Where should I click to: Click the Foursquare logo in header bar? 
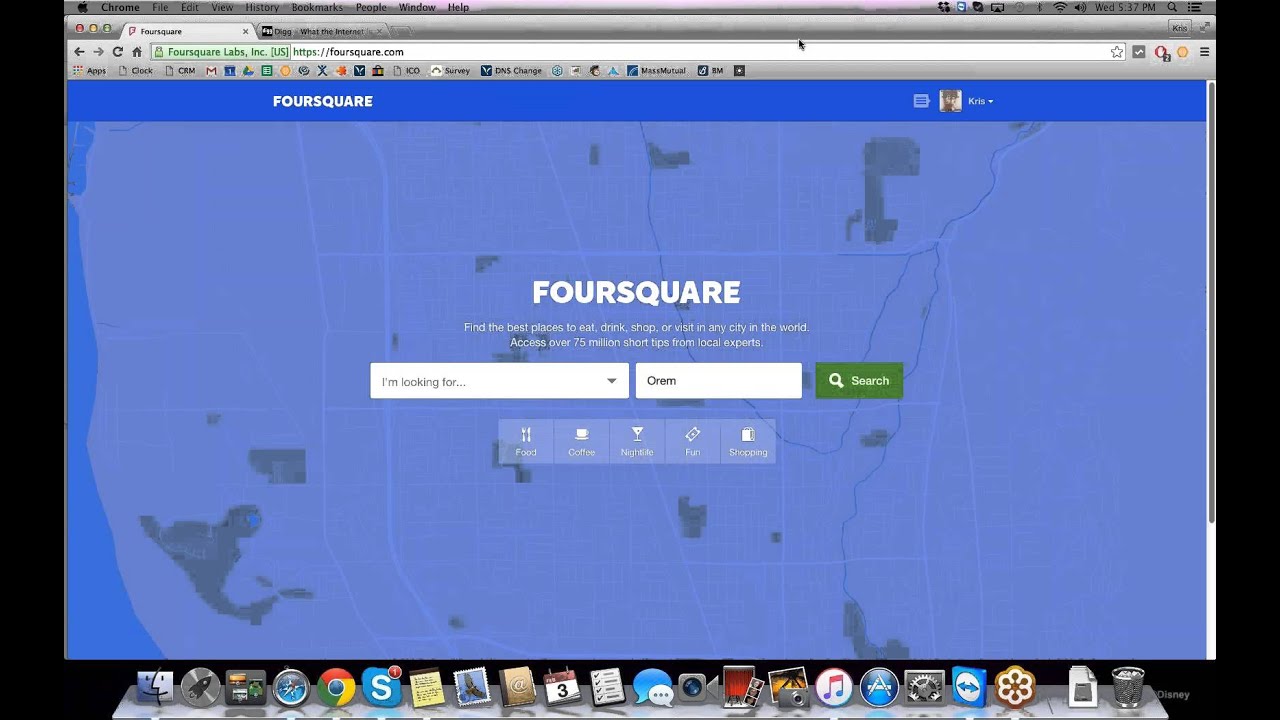(x=323, y=101)
